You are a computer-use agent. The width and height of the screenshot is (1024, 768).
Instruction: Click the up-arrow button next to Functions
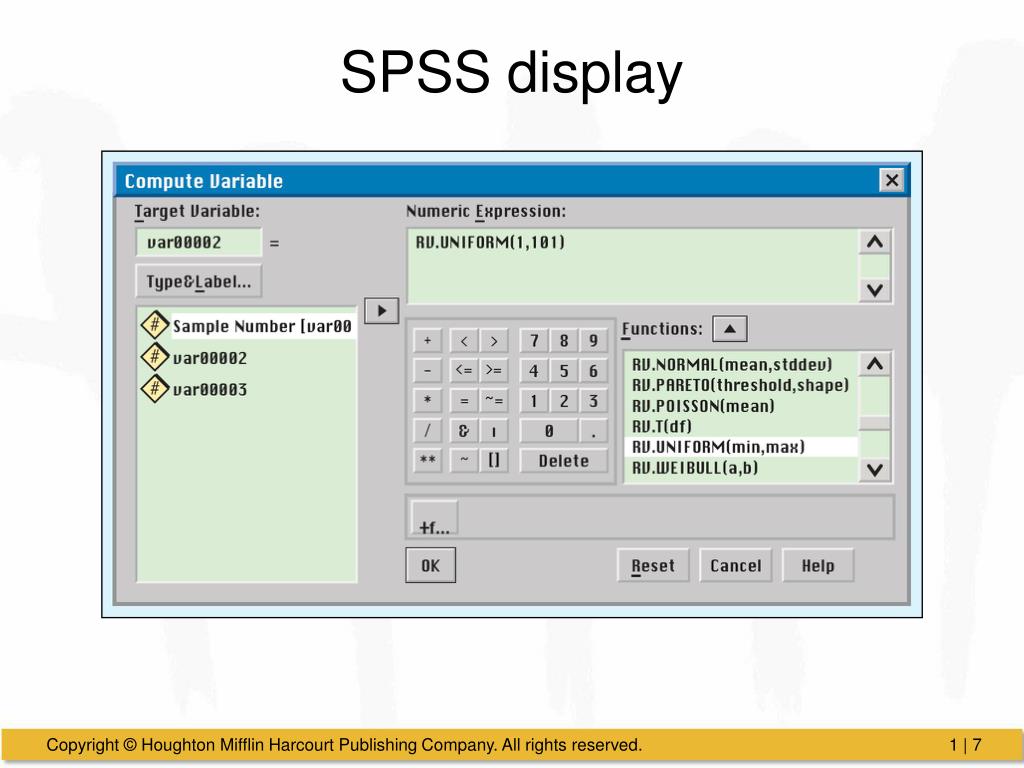(729, 328)
